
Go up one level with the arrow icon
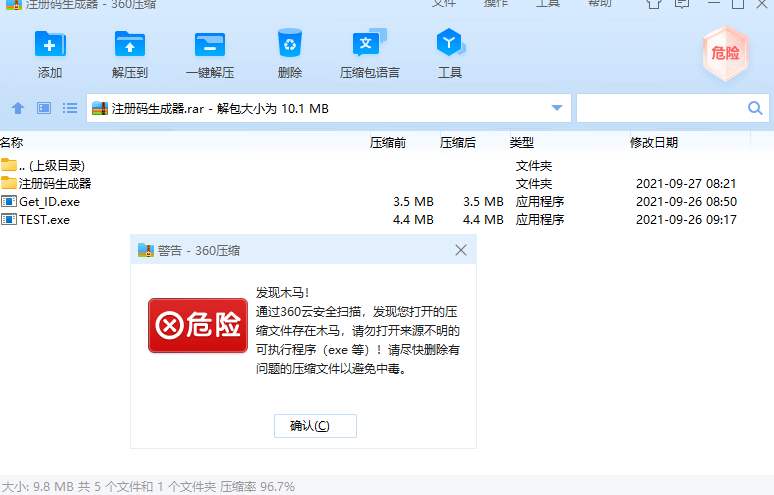(18, 108)
